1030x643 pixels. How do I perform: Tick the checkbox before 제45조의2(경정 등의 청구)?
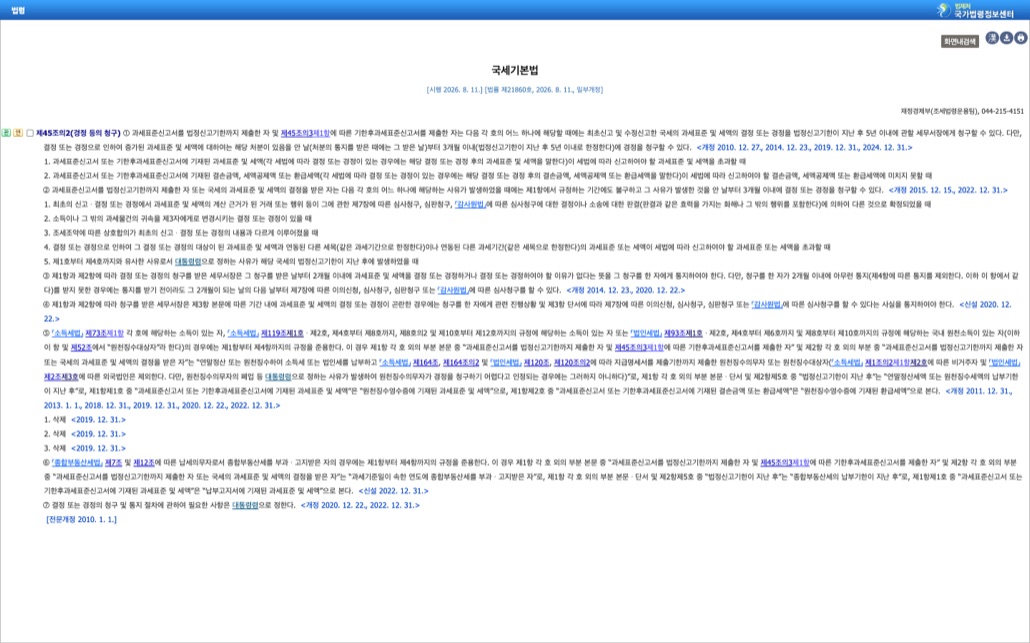click(x=30, y=133)
